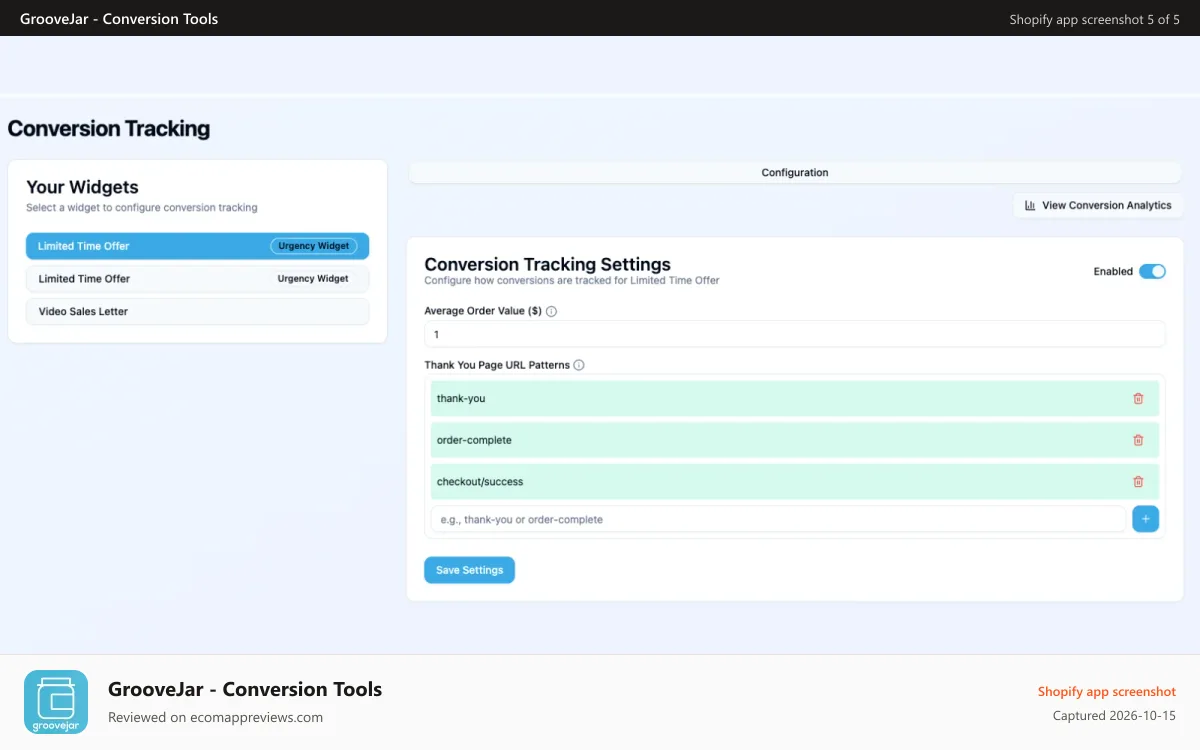Click Save Settings button
This screenshot has height=750, width=1200.
point(469,570)
